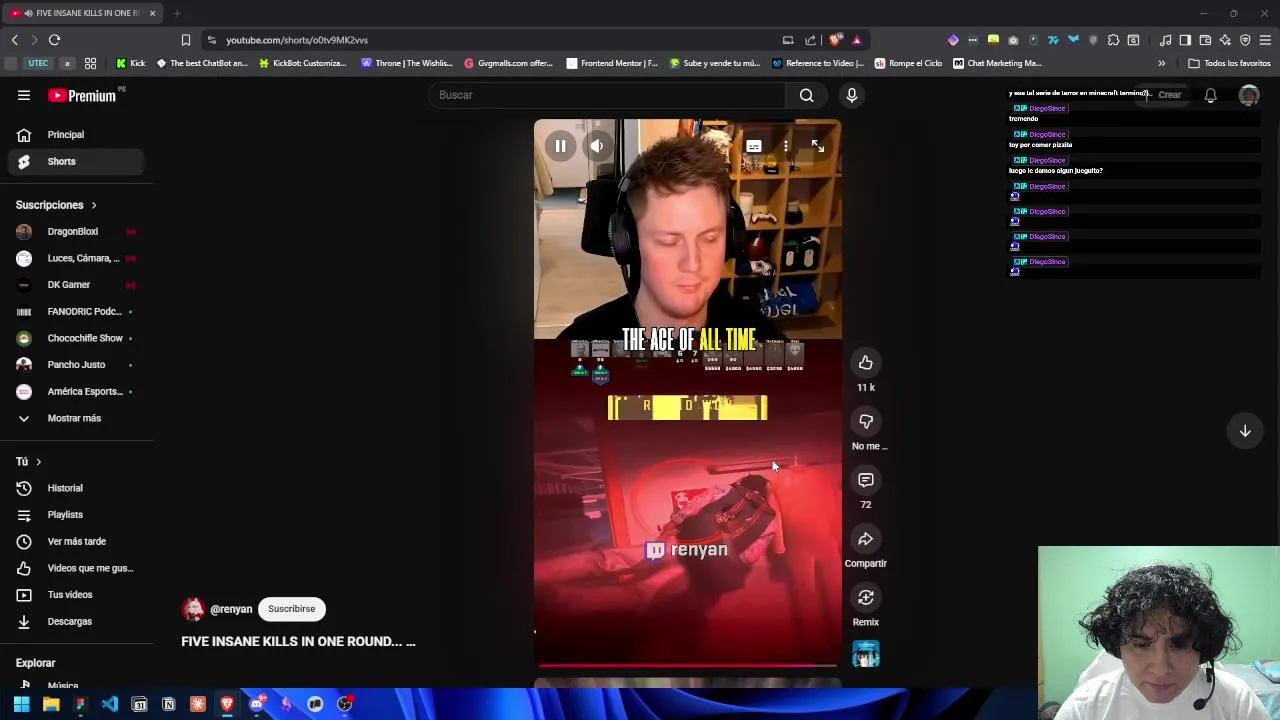Screen dimensions: 1280x720
Task: Open Ver más tarde list
Action: click(76, 541)
